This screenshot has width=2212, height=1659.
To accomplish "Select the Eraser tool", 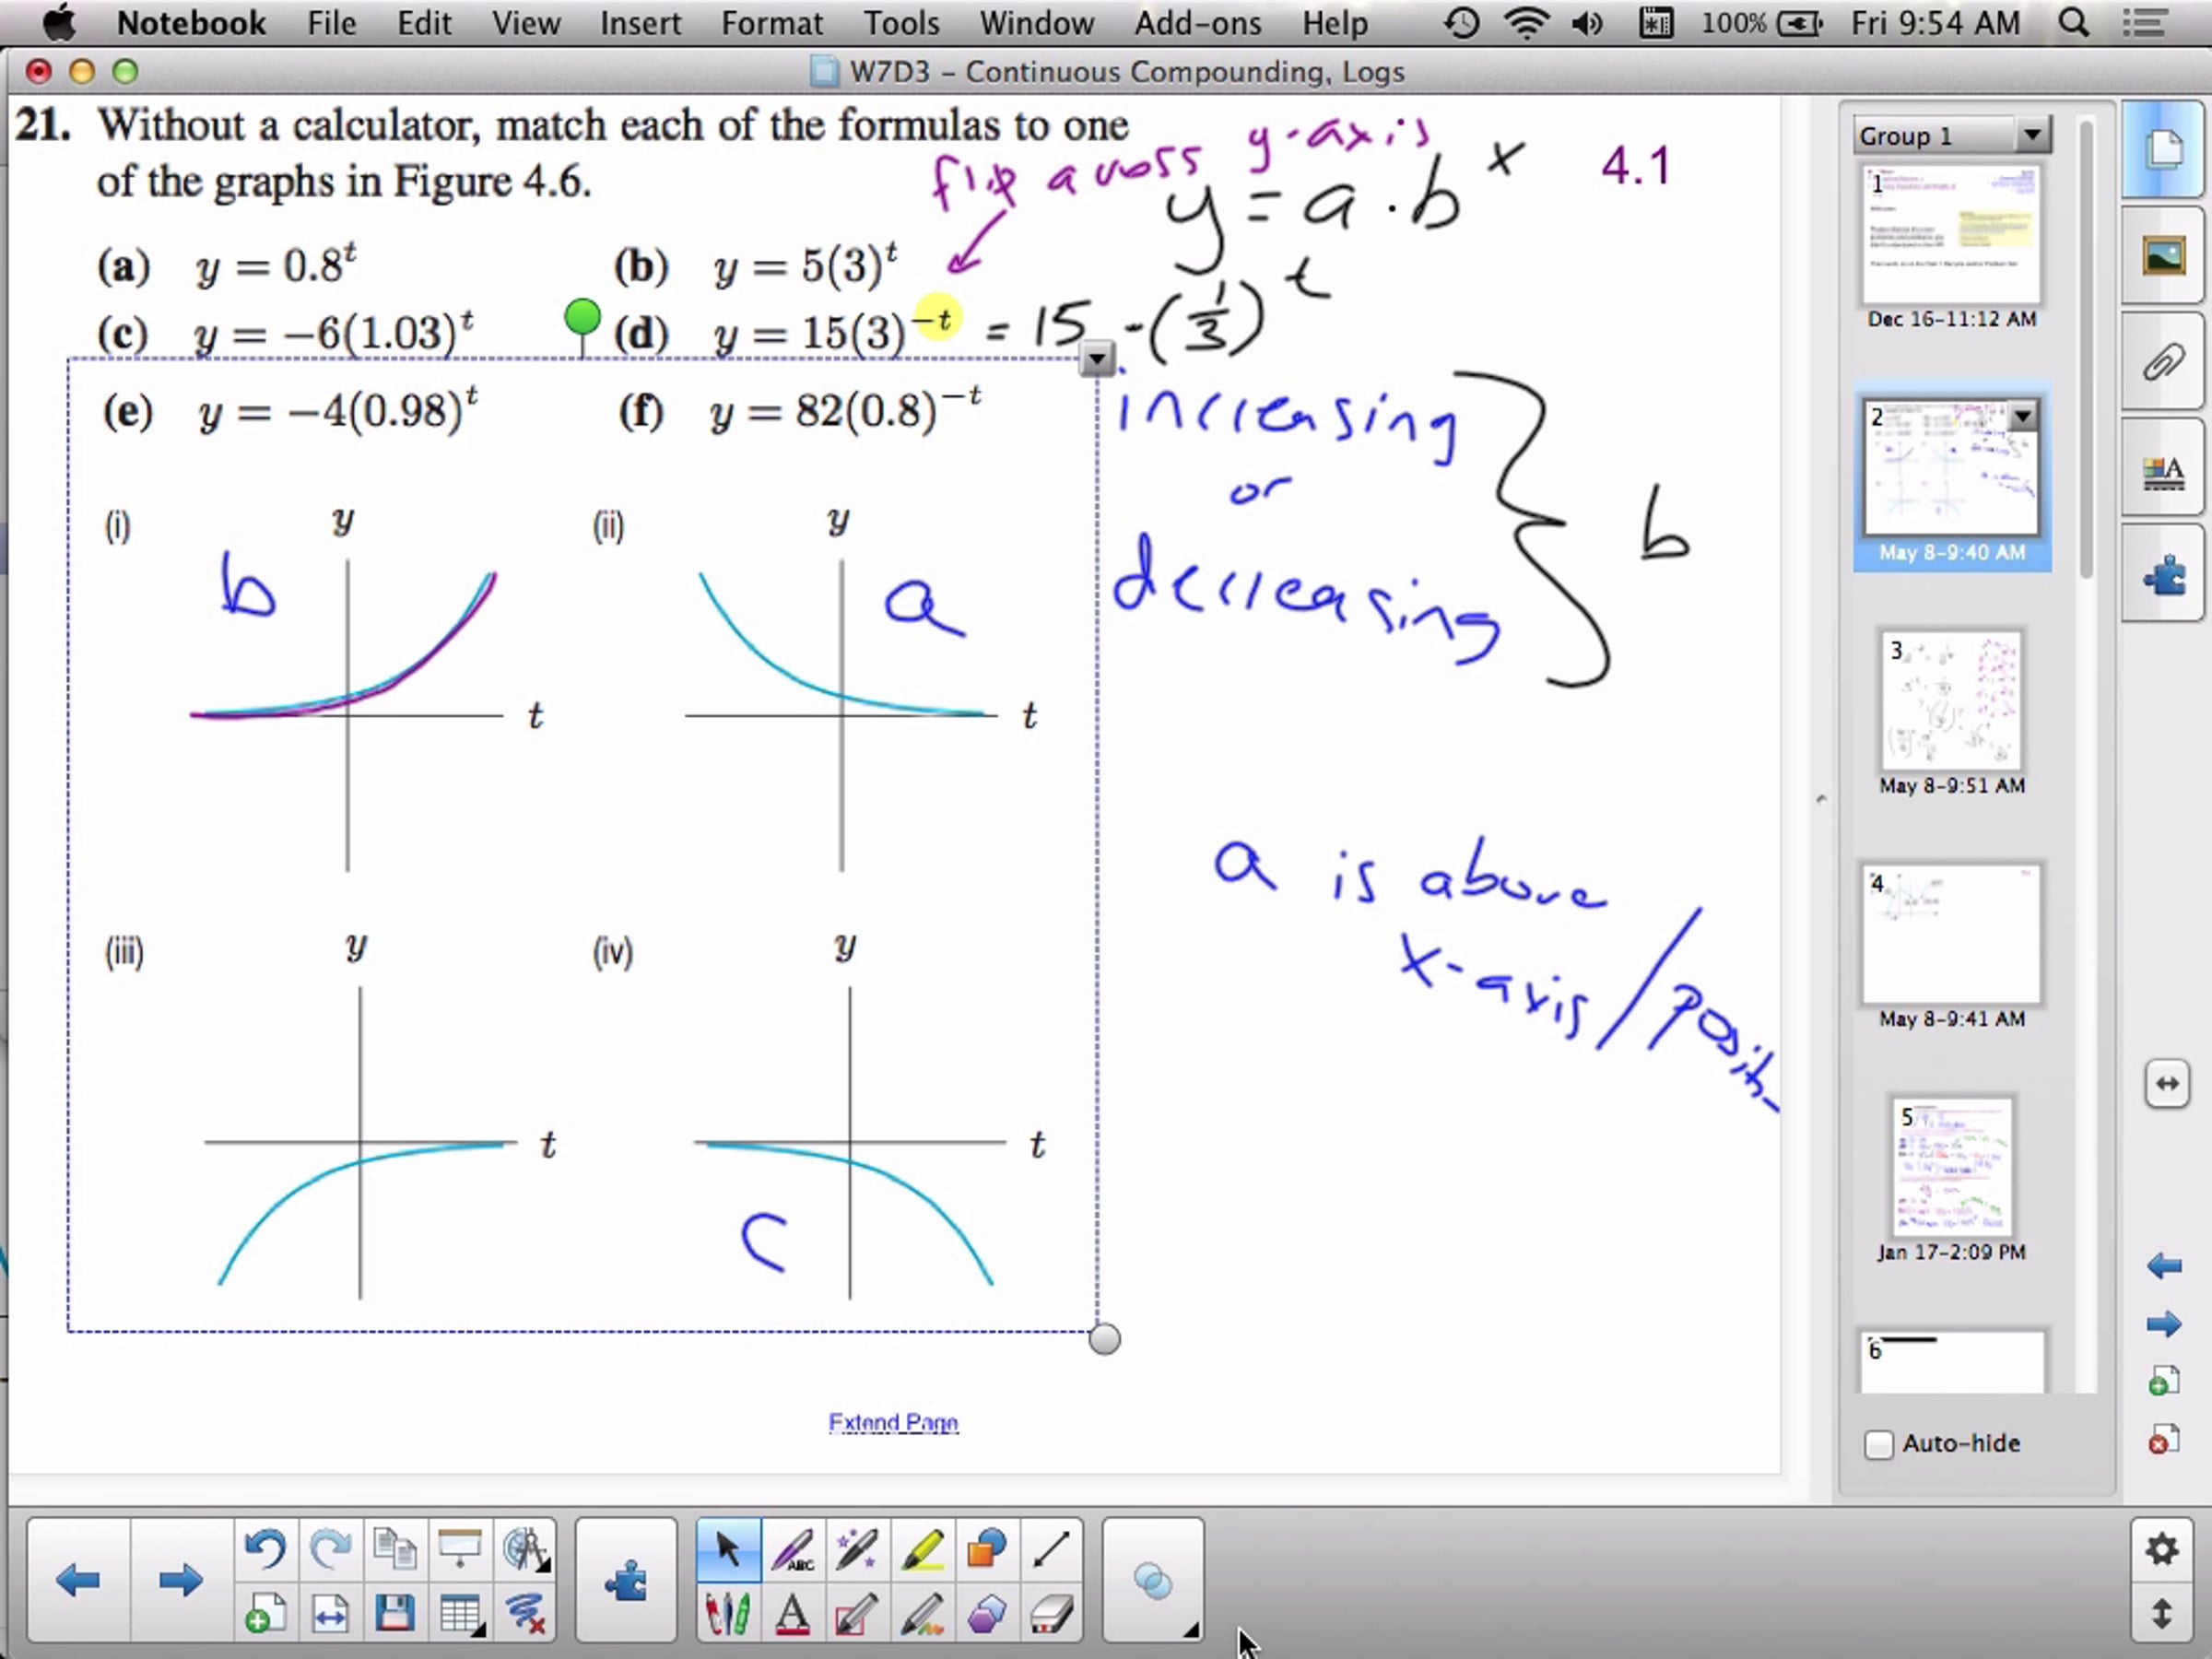I will pos(1051,1613).
